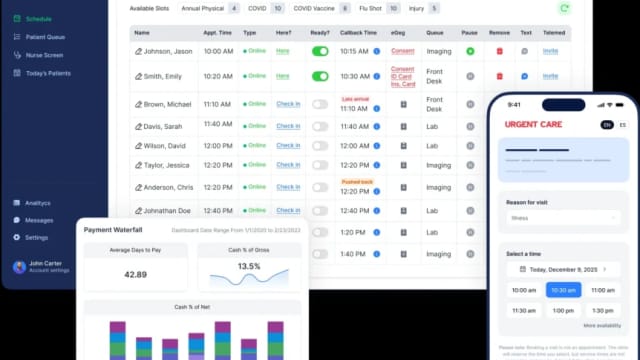The width and height of the screenshot is (640, 360).
Task: Click Here link for Johnson, Jason
Action: click(282, 51)
